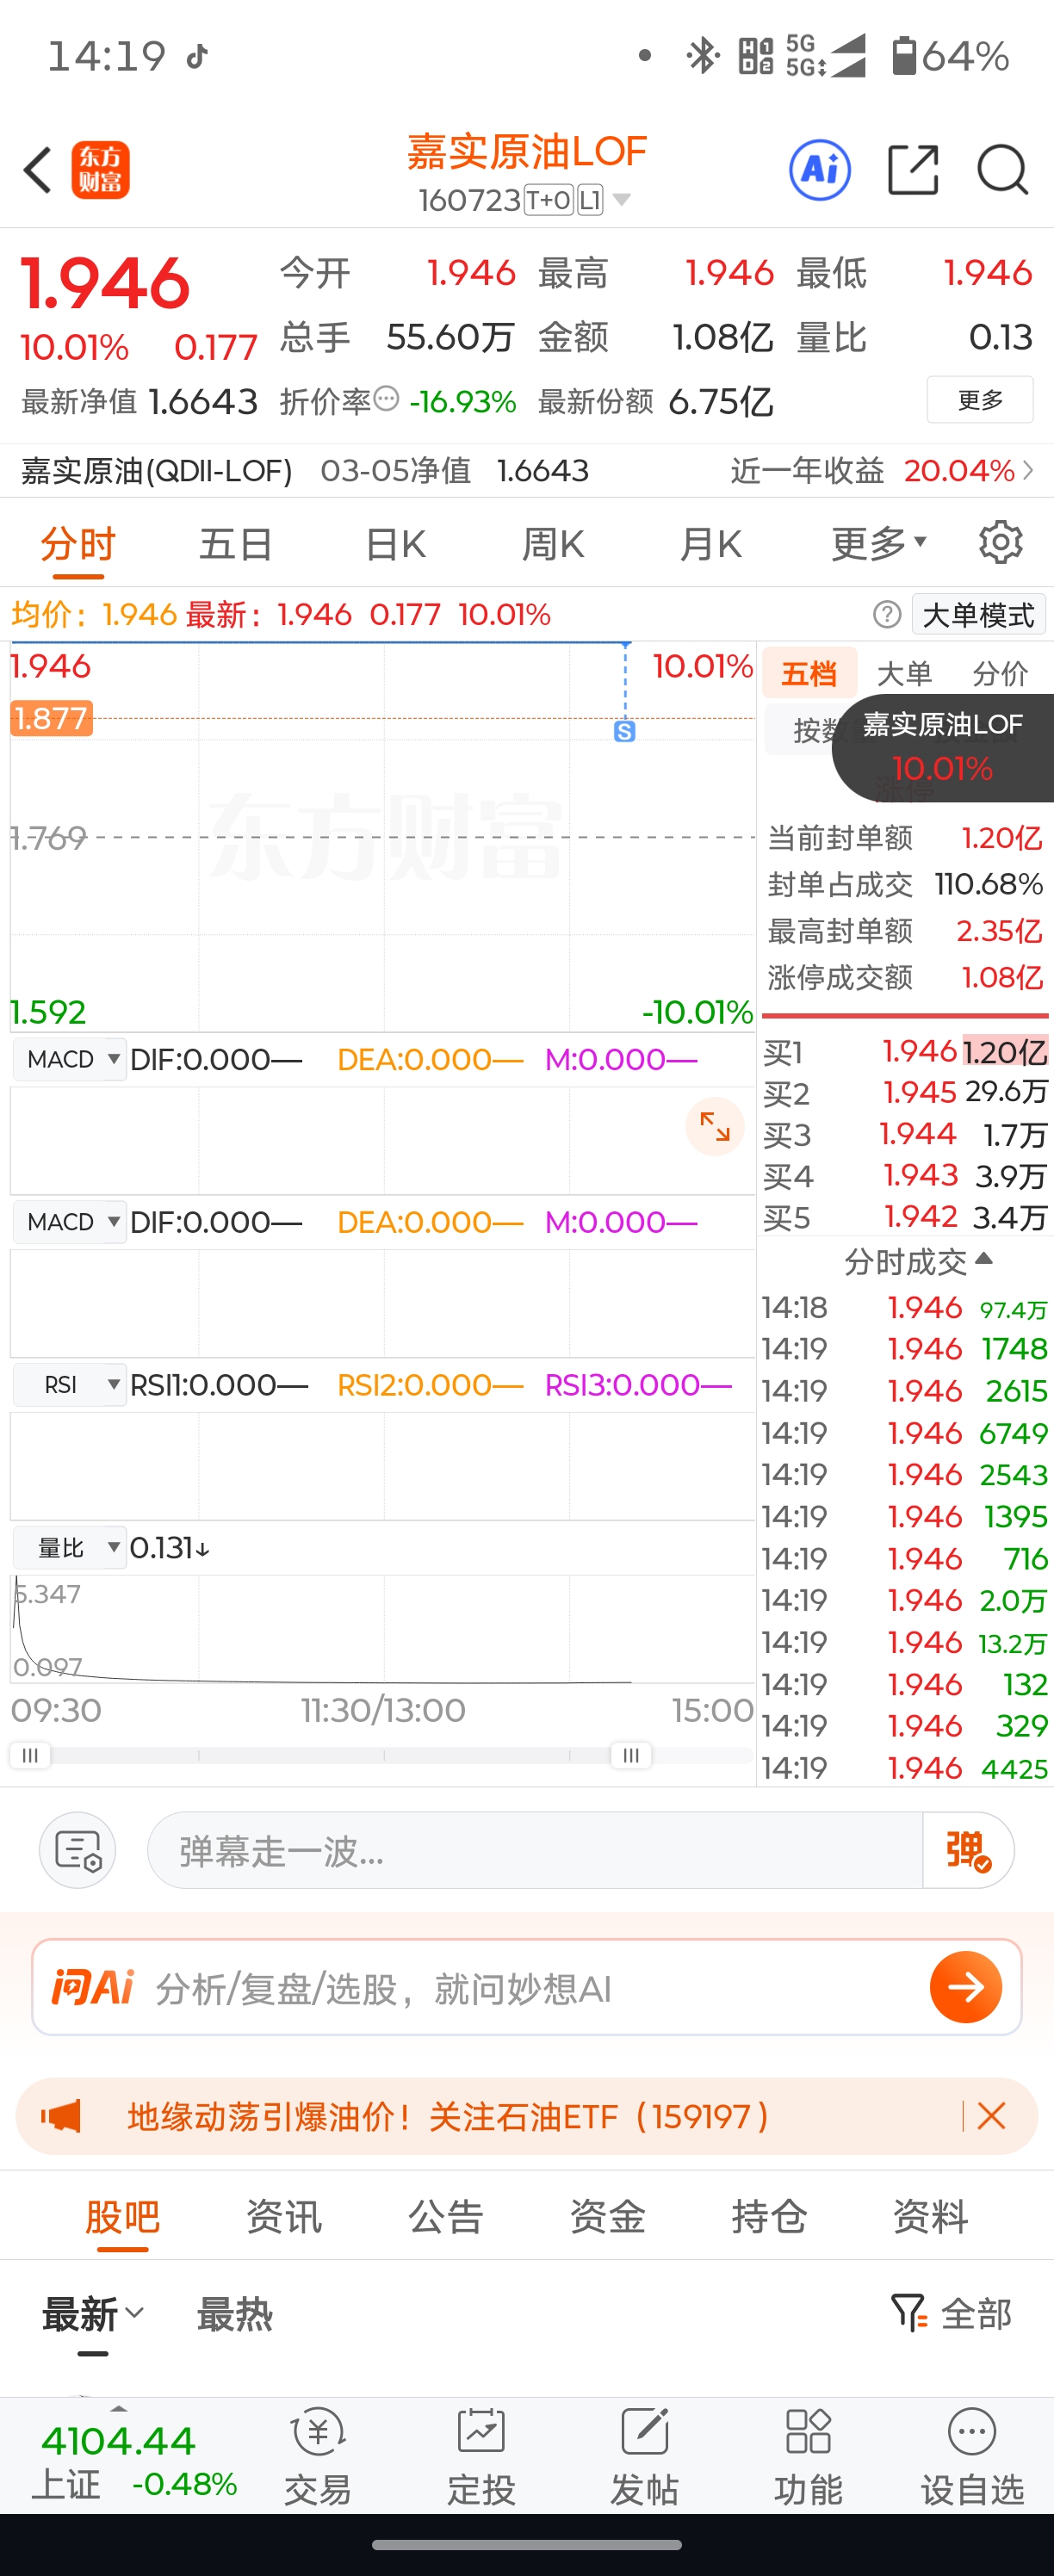The height and width of the screenshot is (2576, 1054).
Task: Select the 五档 order book tab
Action: point(809,673)
